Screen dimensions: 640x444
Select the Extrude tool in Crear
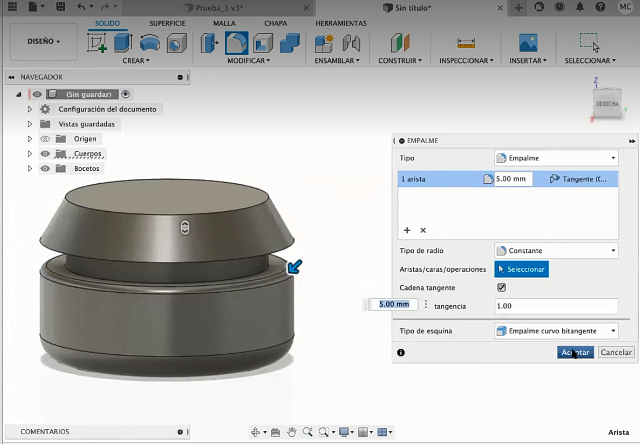[x=122, y=43]
